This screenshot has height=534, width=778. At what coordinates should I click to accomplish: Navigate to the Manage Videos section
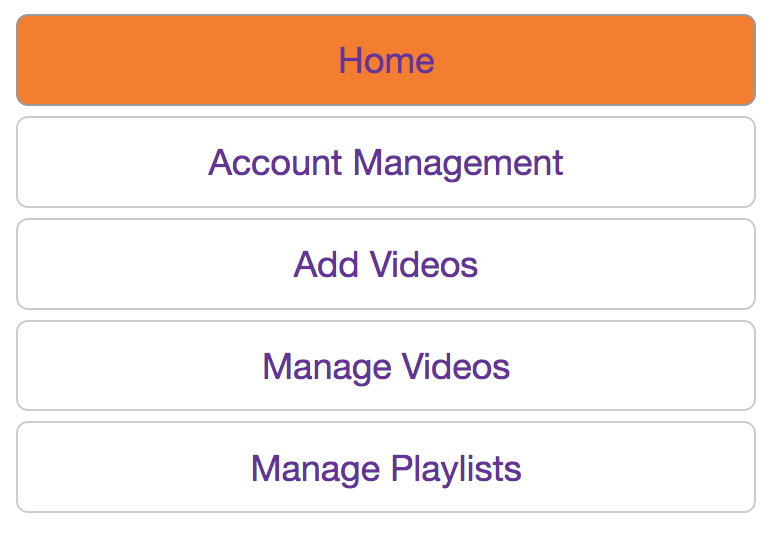[386, 367]
